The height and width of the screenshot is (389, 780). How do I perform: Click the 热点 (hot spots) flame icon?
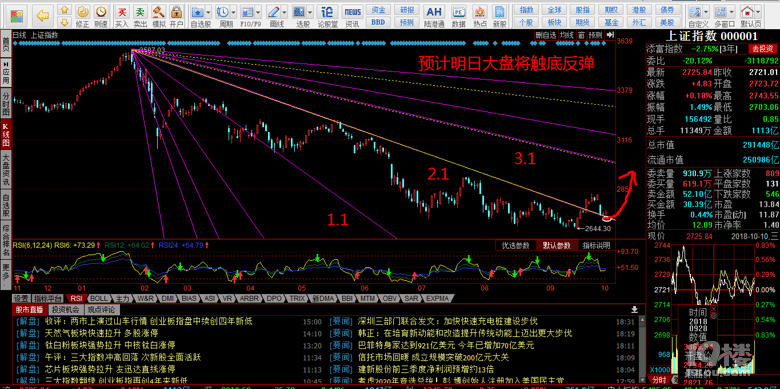pyautogui.click(x=480, y=15)
